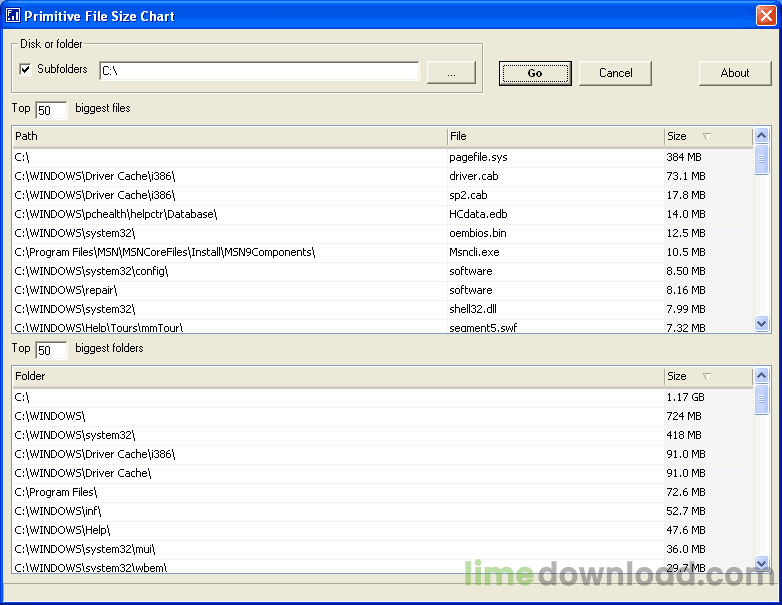Click files list scrollbar down arrow

(762, 323)
